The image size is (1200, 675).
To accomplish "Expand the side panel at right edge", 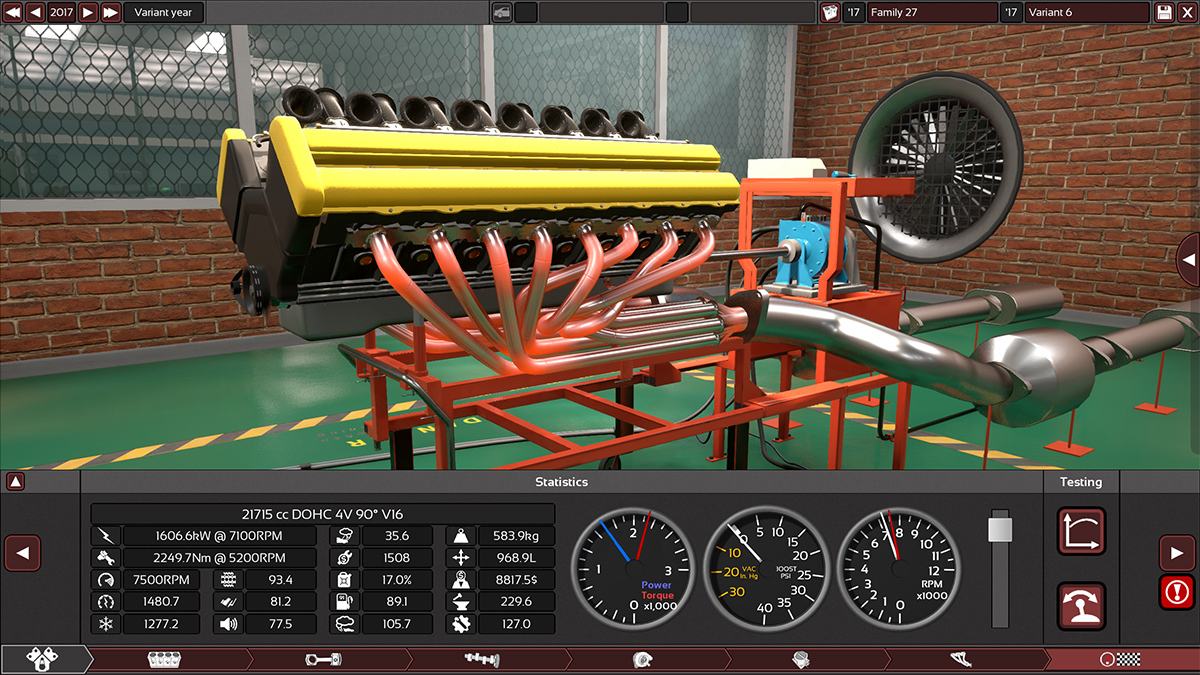I will click(1189, 260).
